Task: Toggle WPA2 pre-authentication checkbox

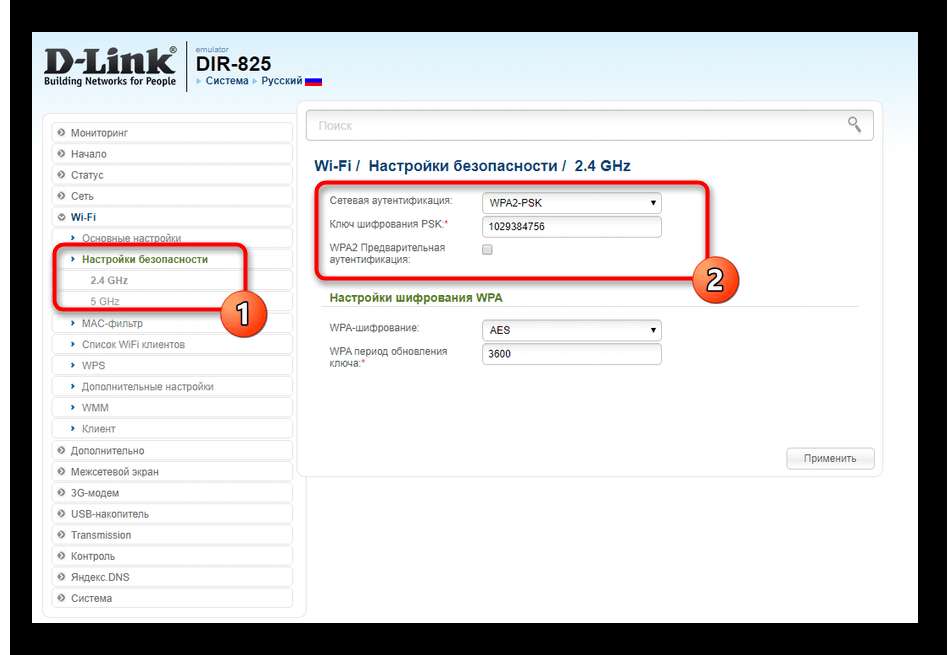Action: tap(487, 249)
